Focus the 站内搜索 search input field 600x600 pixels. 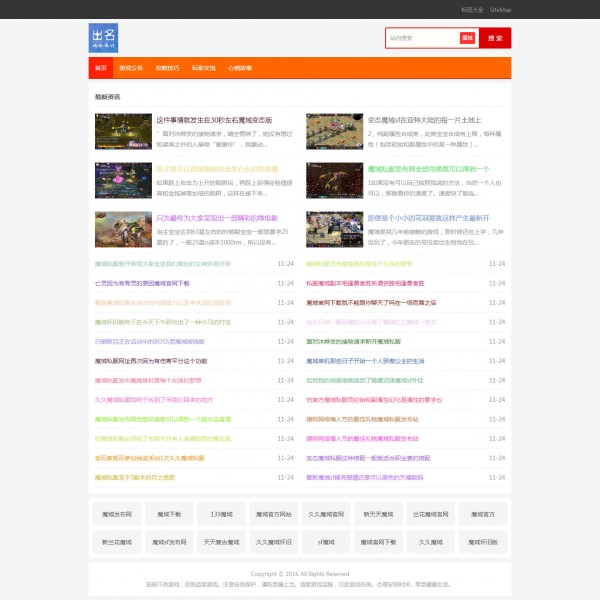pos(422,38)
